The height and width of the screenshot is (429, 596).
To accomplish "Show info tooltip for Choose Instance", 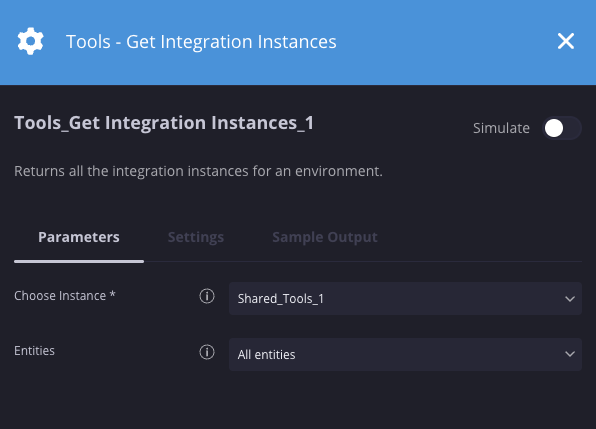I will (207, 296).
